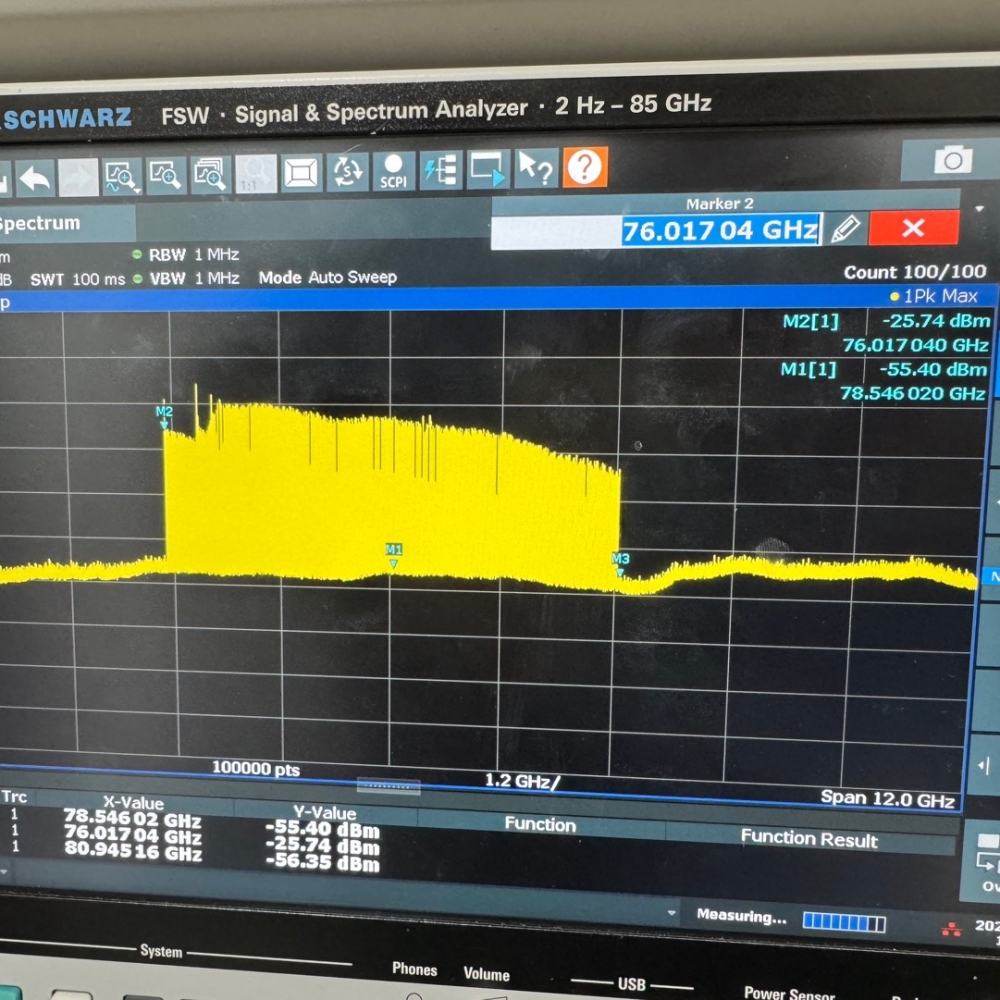The image size is (1000, 1000).
Task: Click the greyed-out Redo toolbar icon
Action: coord(78,177)
